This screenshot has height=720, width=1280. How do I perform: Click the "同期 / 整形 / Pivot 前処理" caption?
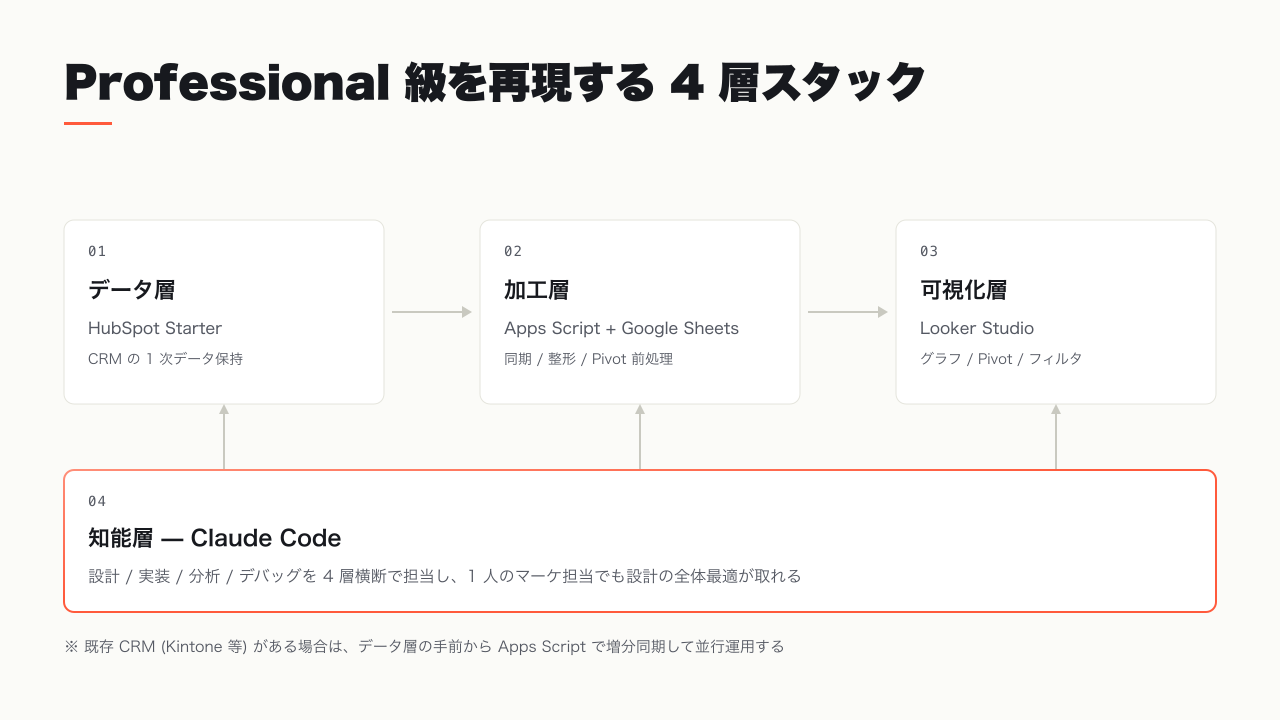588,359
